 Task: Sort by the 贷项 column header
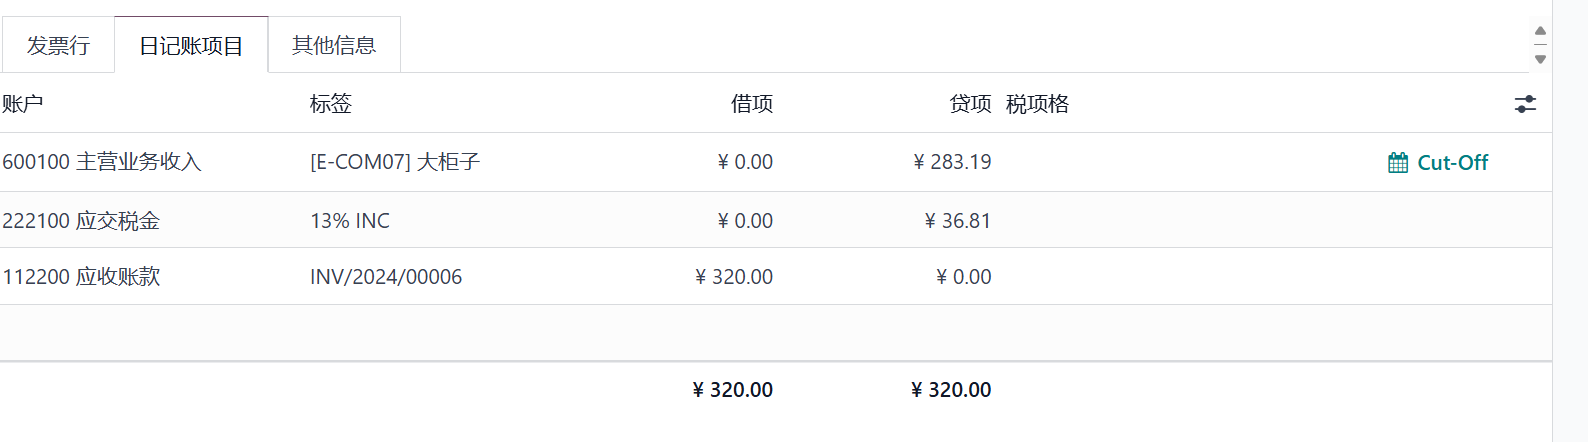(x=970, y=104)
